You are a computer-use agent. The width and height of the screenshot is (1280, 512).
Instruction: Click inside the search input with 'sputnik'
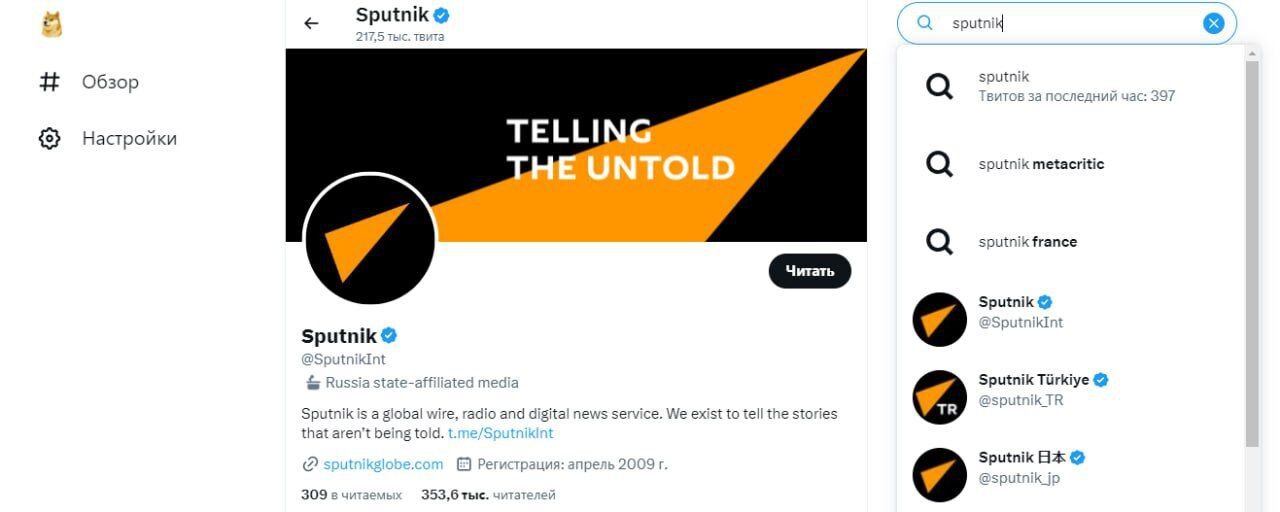click(1070, 23)
